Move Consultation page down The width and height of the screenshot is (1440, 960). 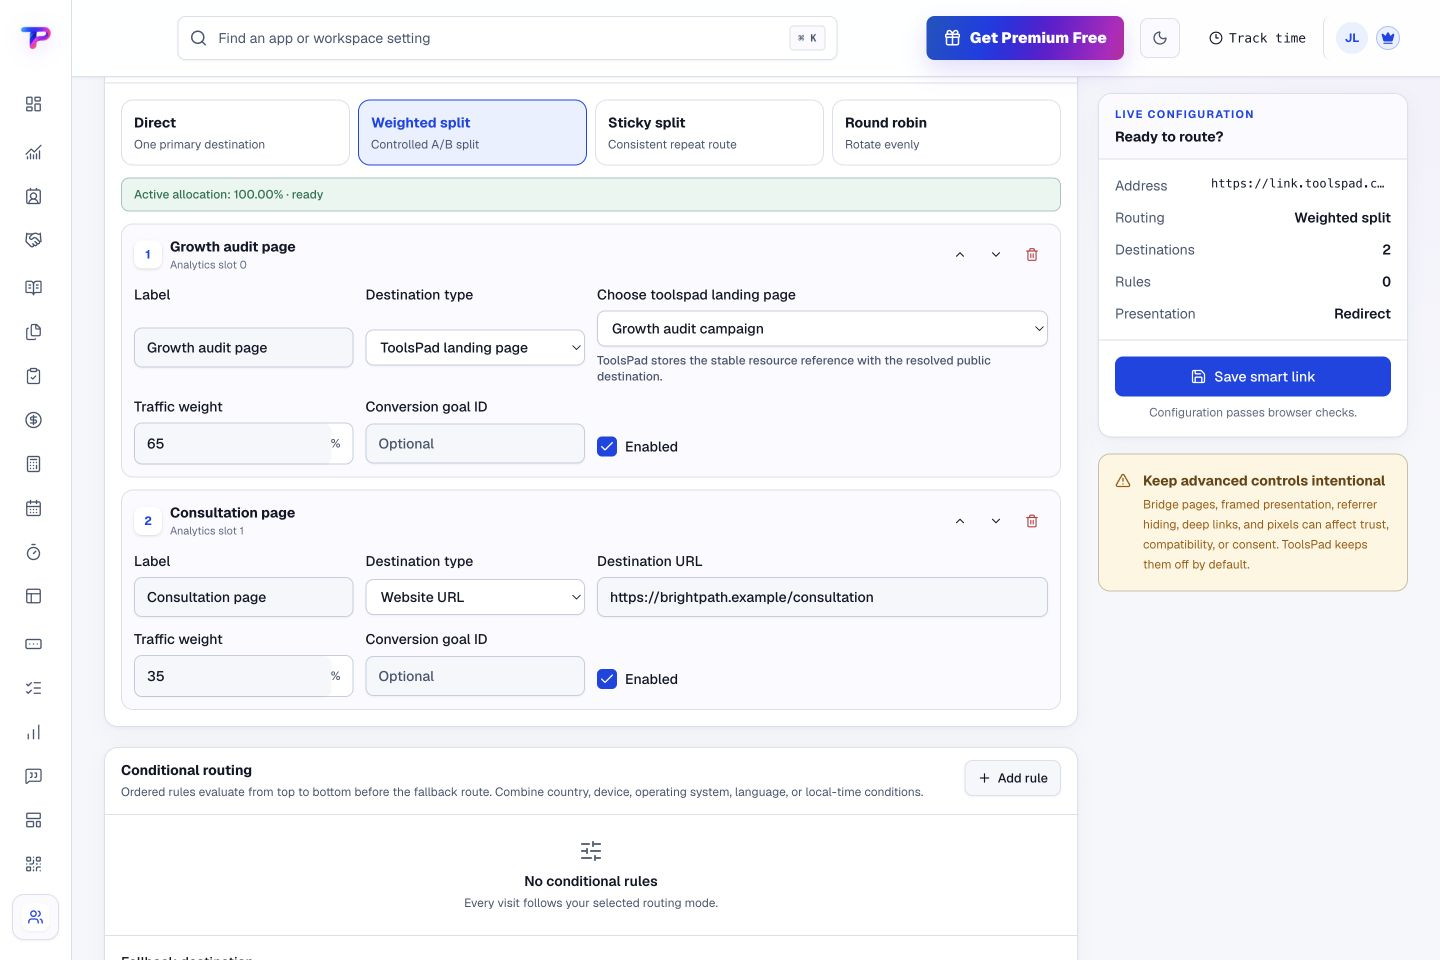pos(996,521)
